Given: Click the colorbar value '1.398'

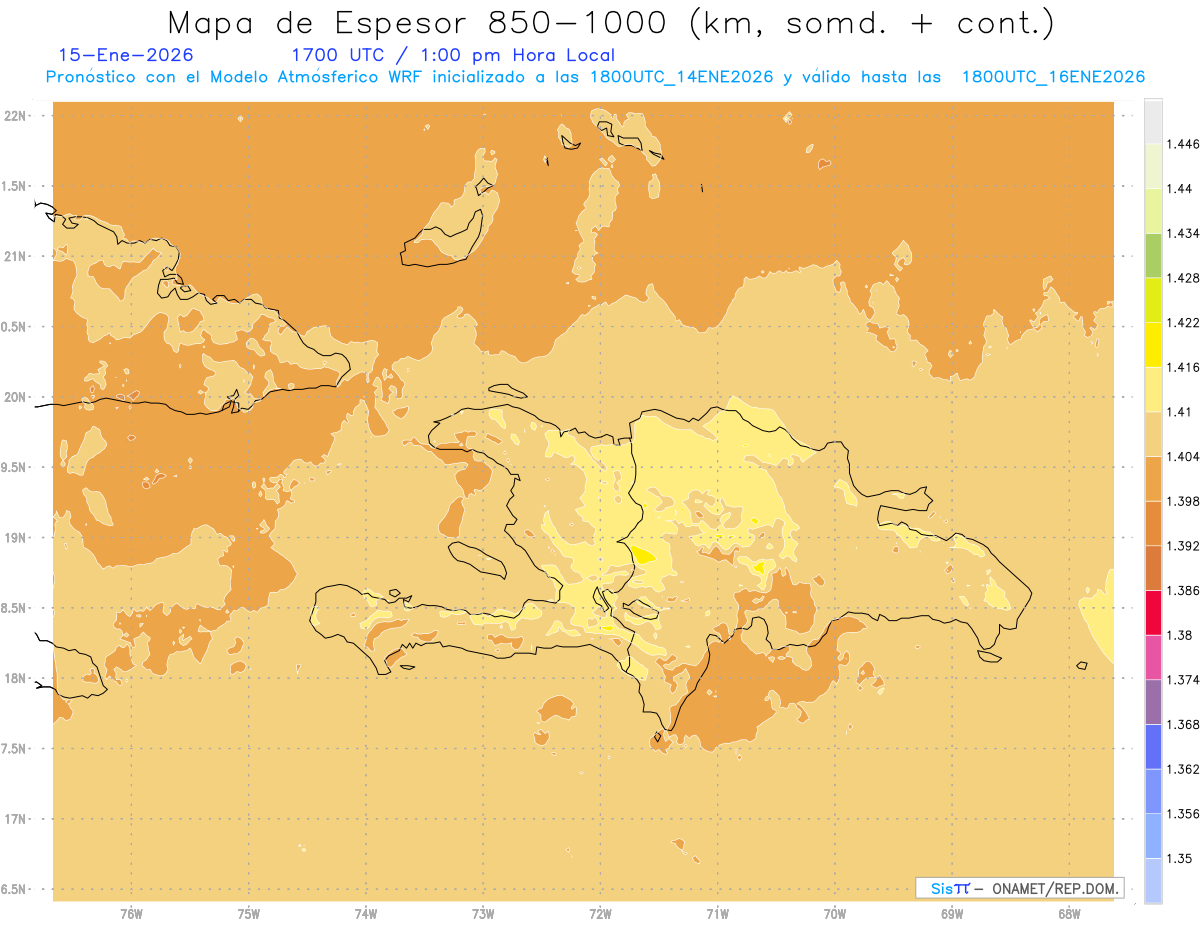Looking at the screenshot, I should (x=1183, y=501).
